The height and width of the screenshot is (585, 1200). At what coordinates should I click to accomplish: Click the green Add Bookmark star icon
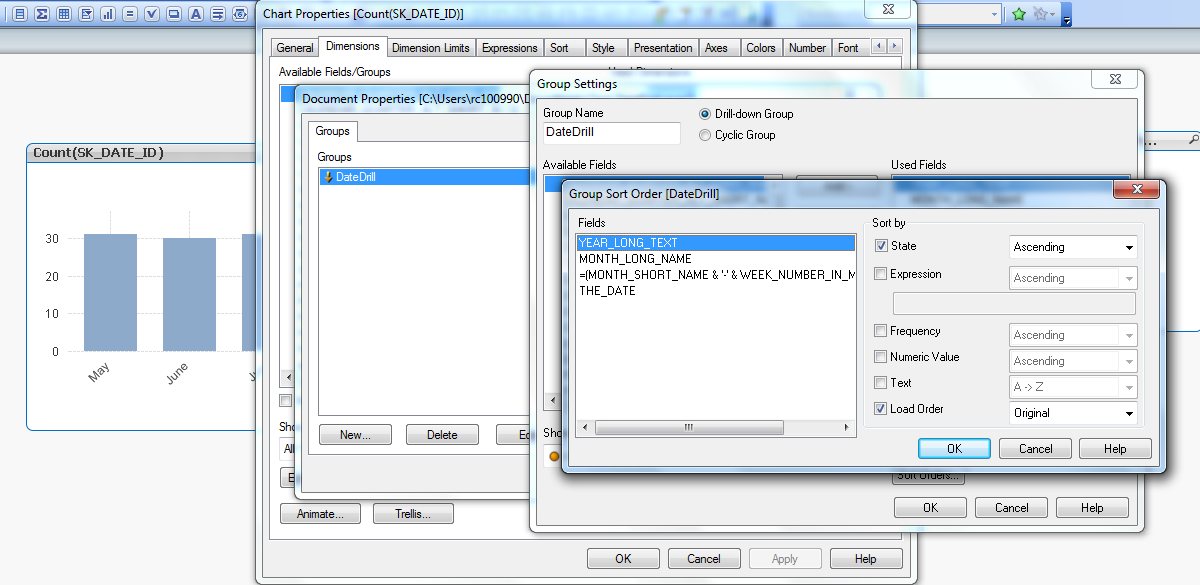point(1019,14)
